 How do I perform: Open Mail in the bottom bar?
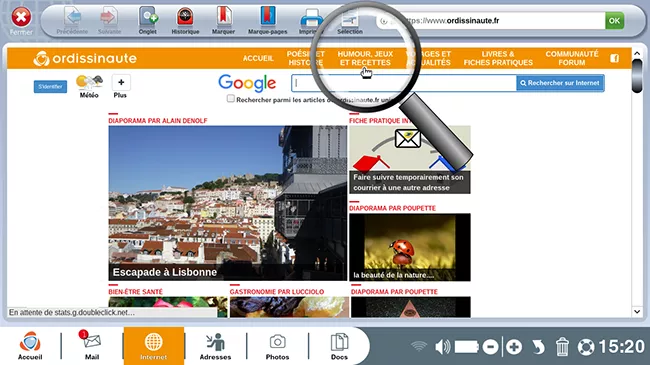point(92,345)
